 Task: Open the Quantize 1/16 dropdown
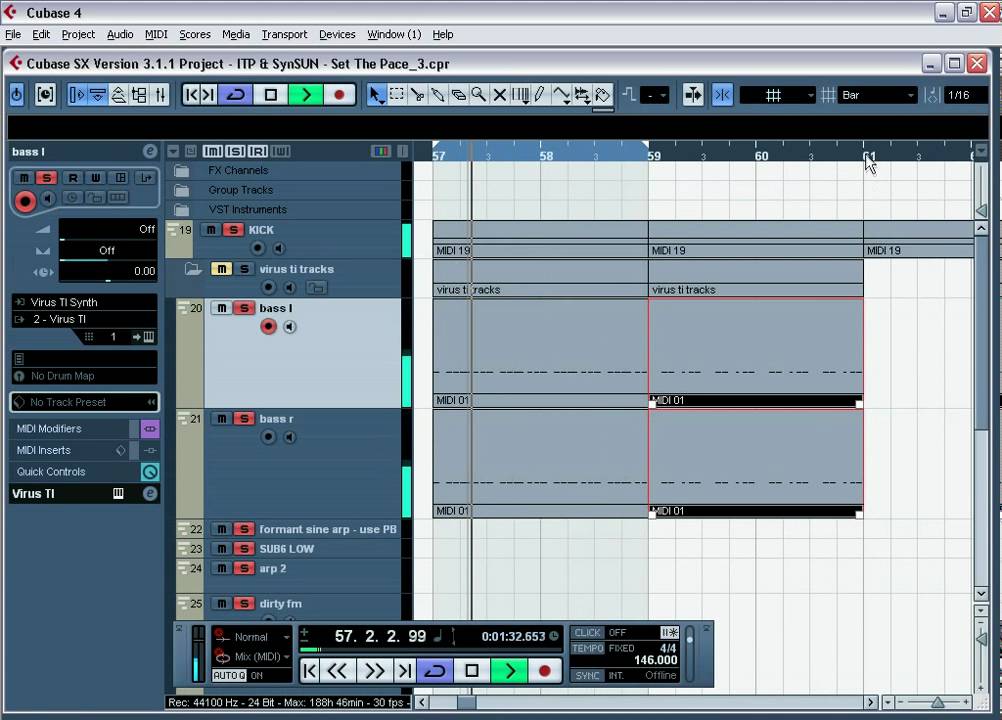964,95
